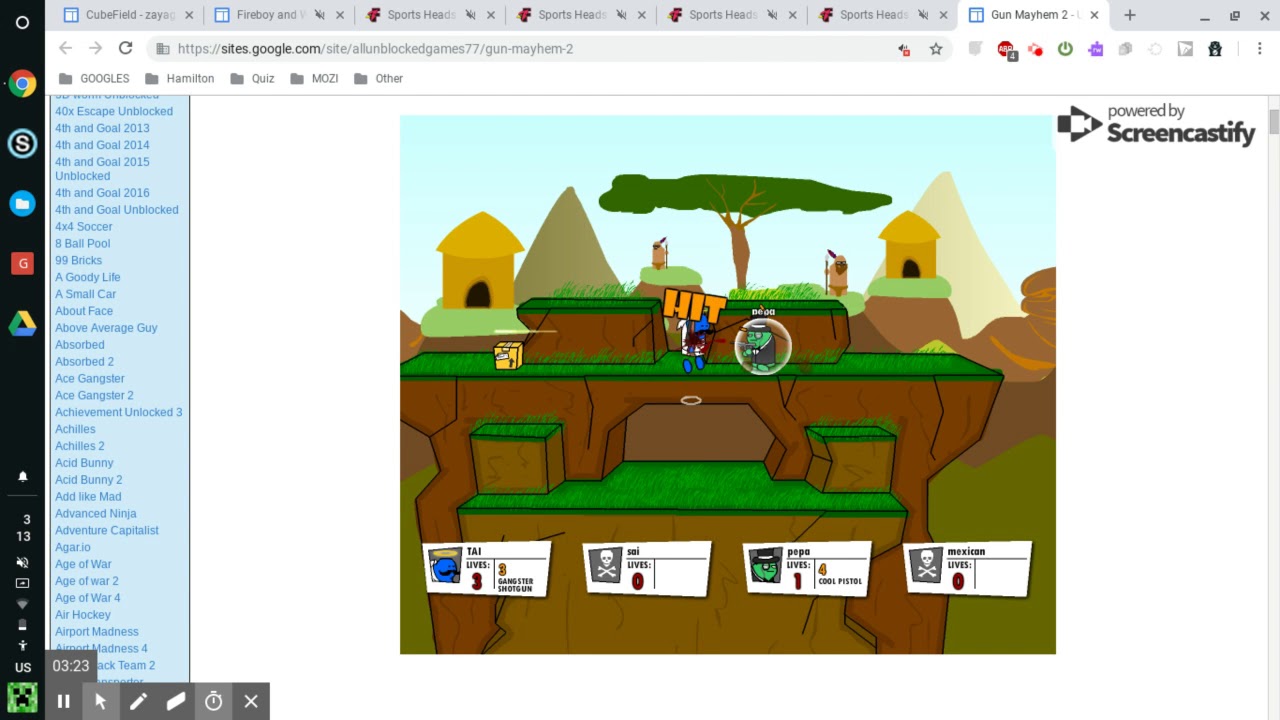The width and height of the screenshot is (1280, 720).
Task: Open the notifications bell in the shelf
Action: [x=23, y=477]
